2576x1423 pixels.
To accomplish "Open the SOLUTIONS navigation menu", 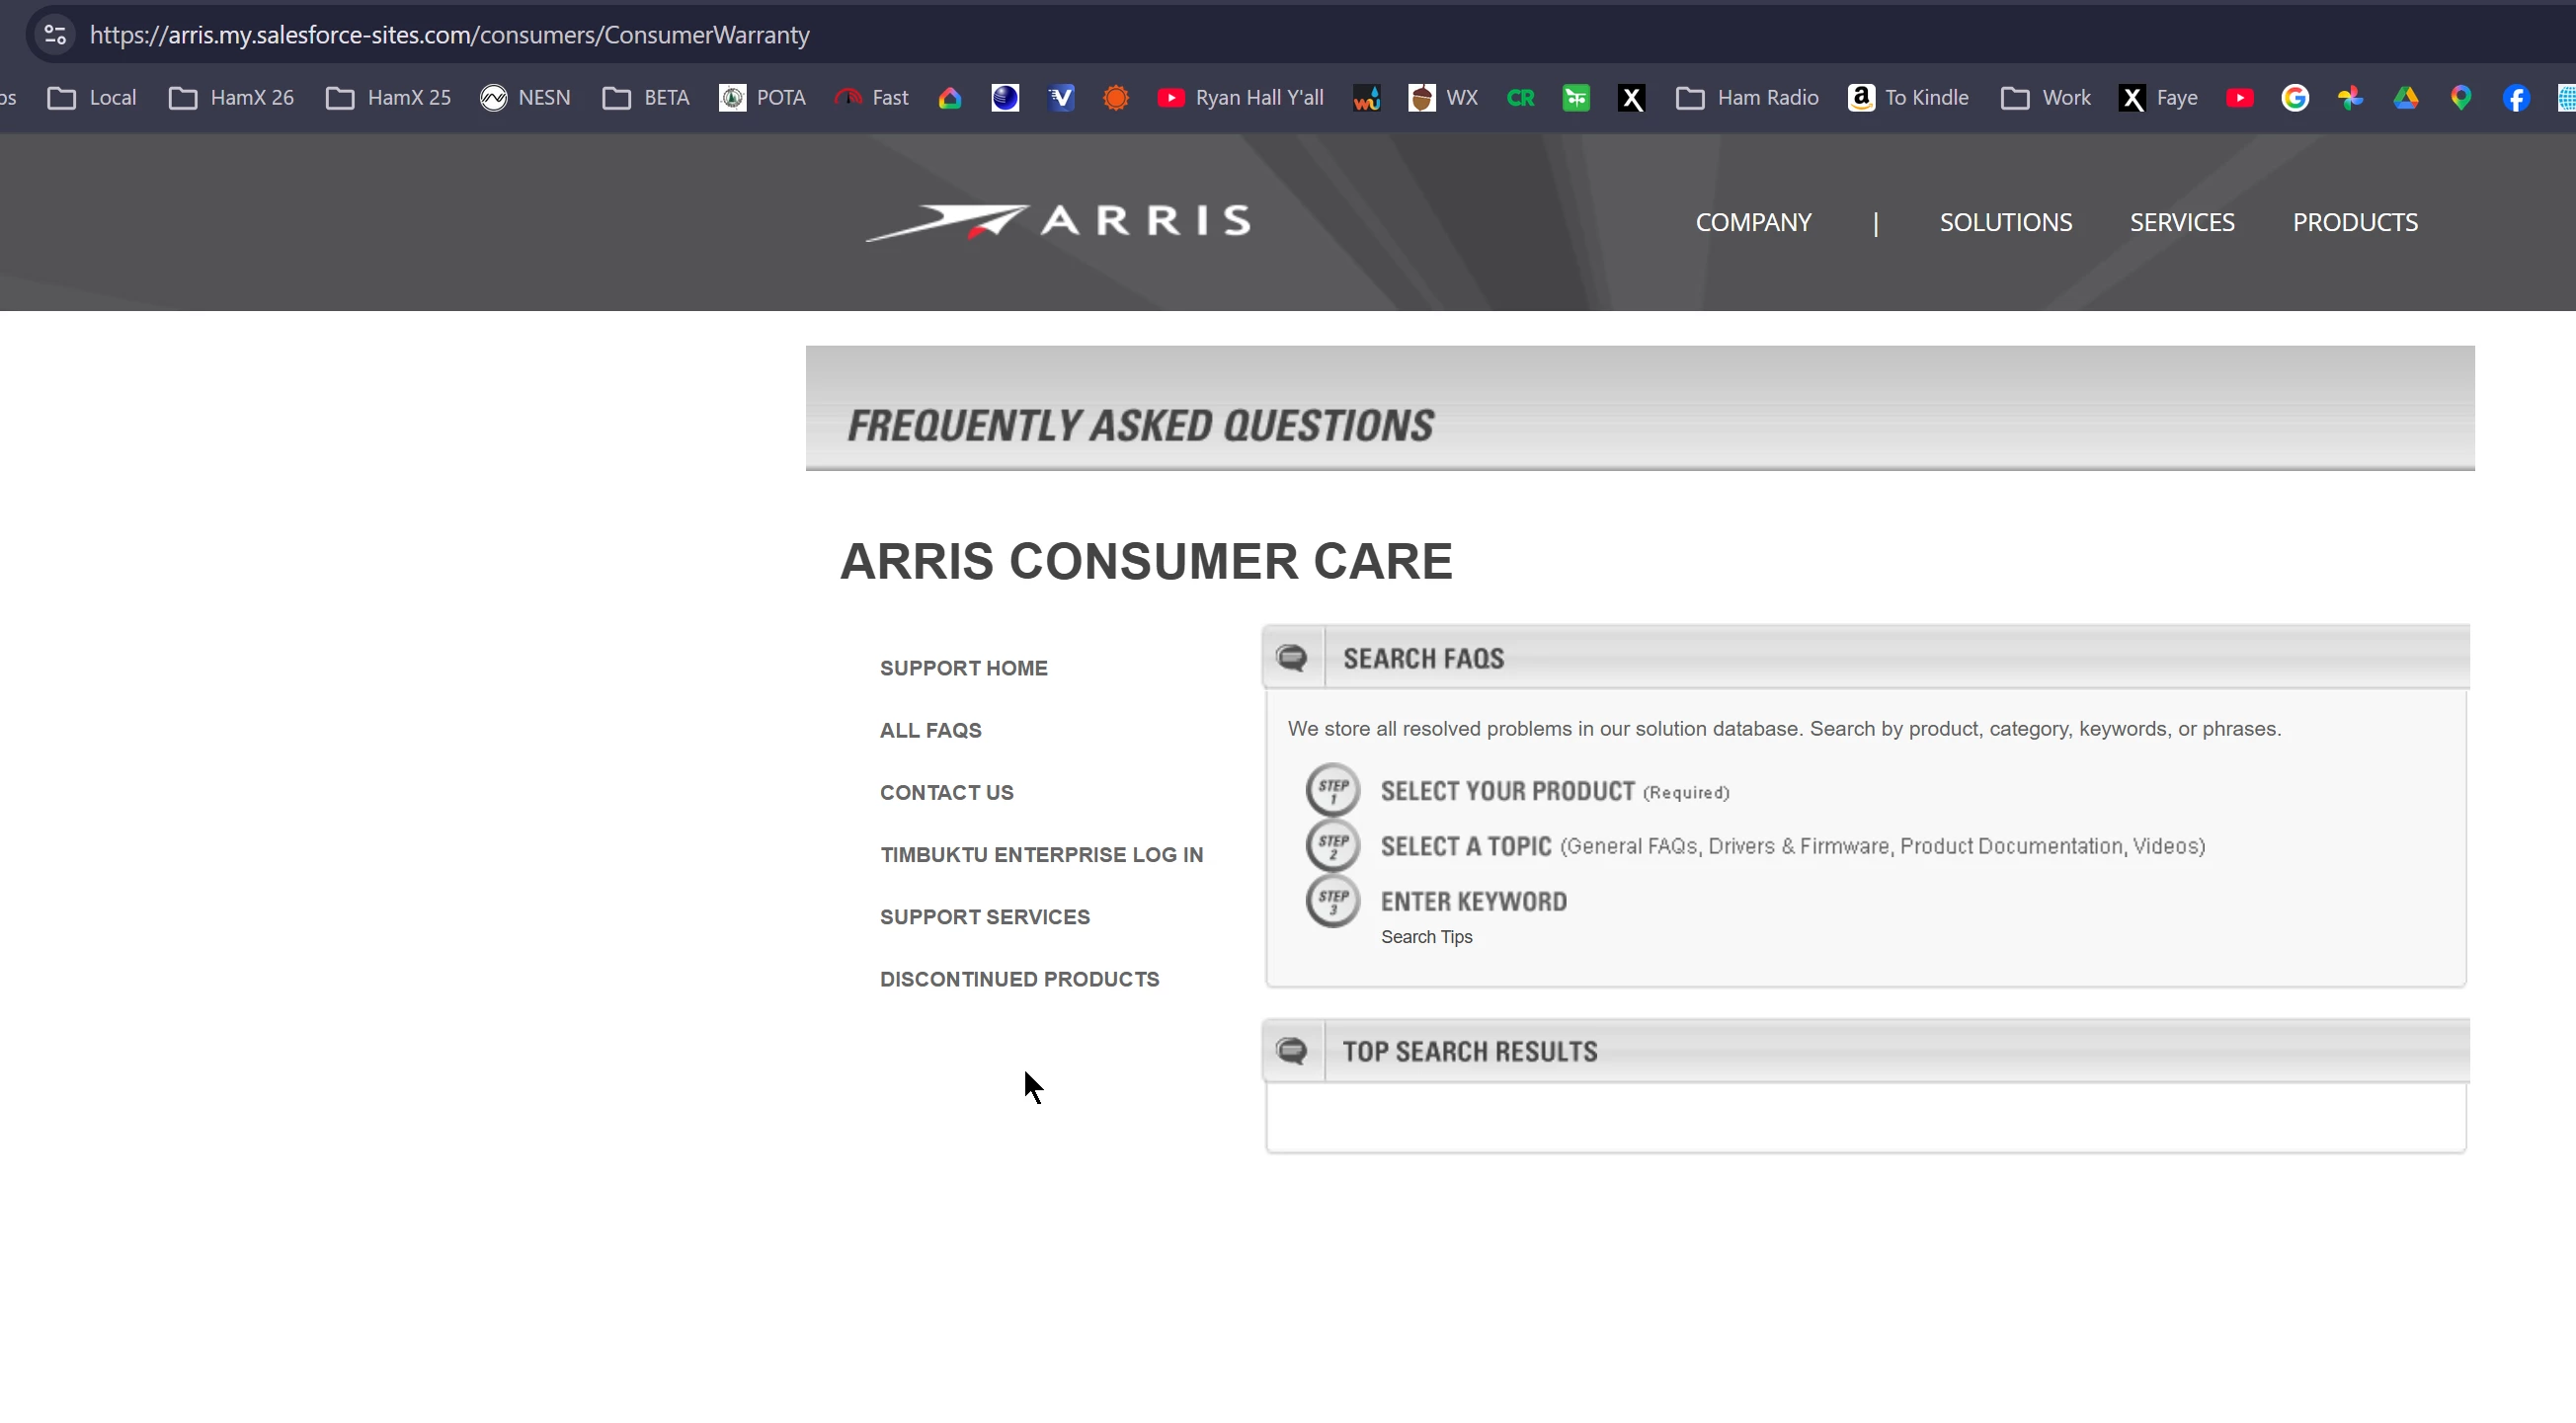I will coord(2005,222).
